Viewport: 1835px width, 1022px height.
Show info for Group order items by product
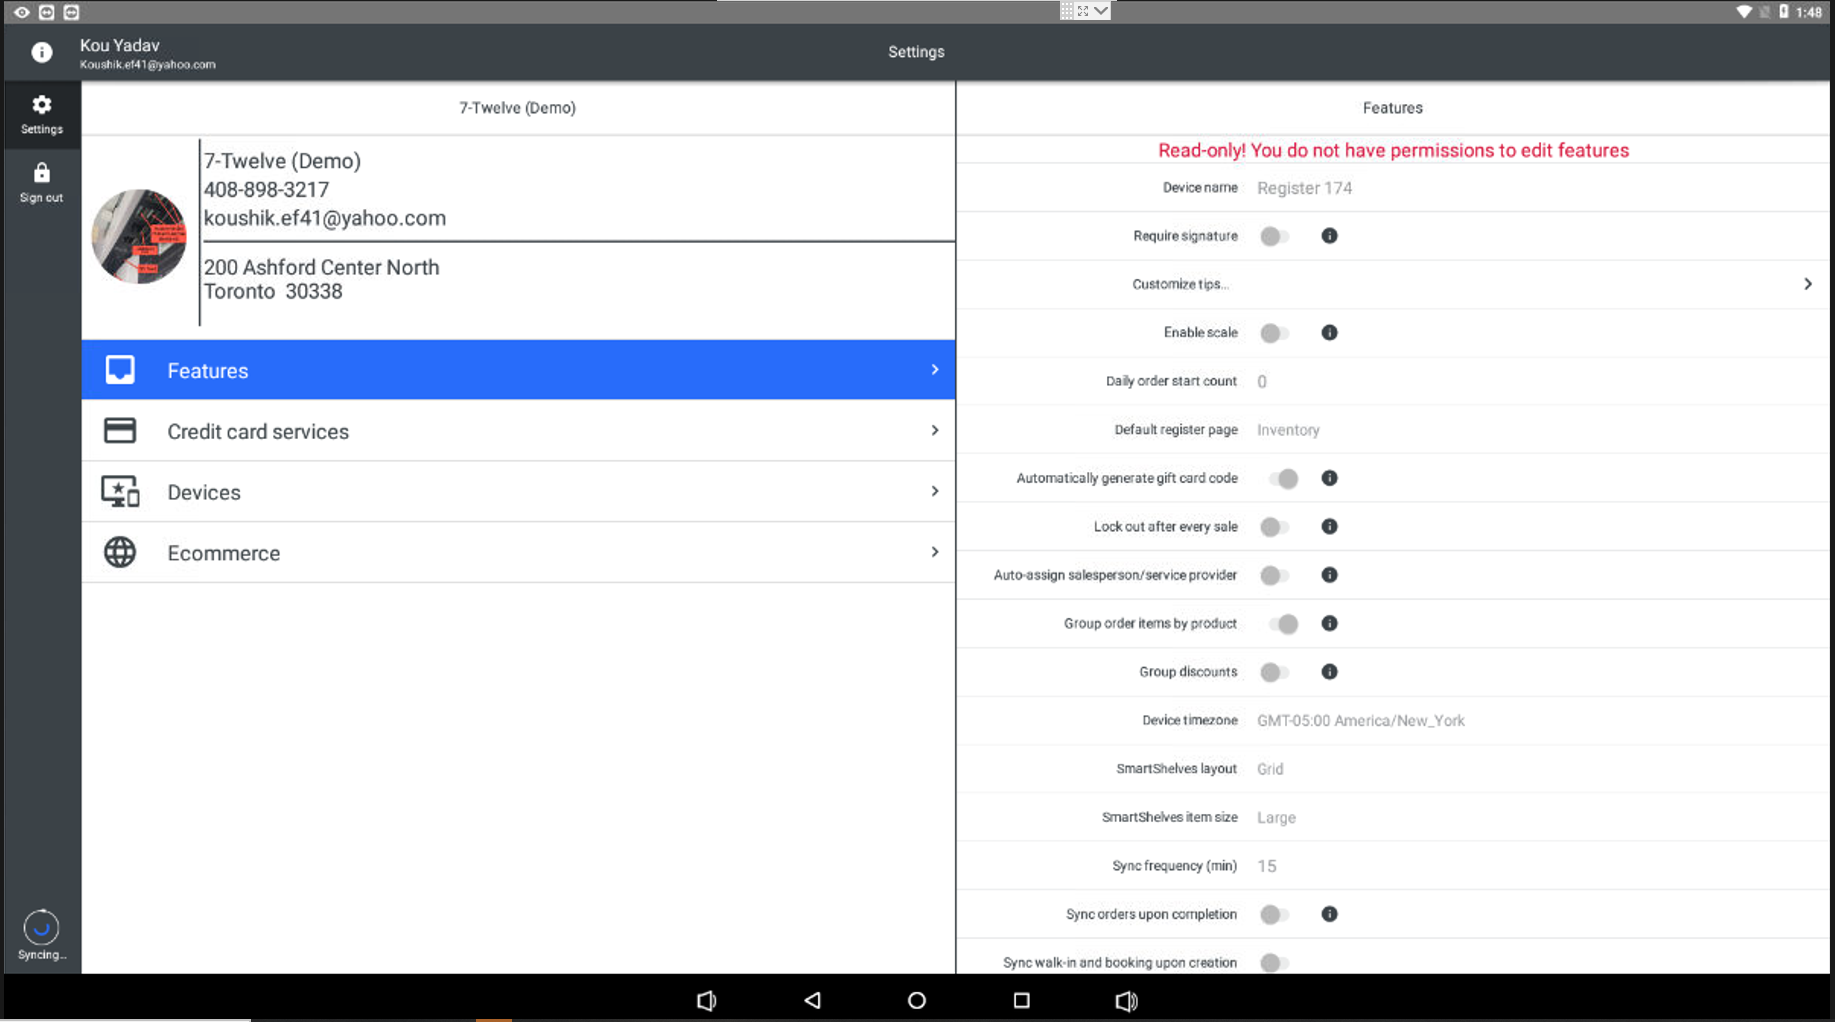(1329, 624)
